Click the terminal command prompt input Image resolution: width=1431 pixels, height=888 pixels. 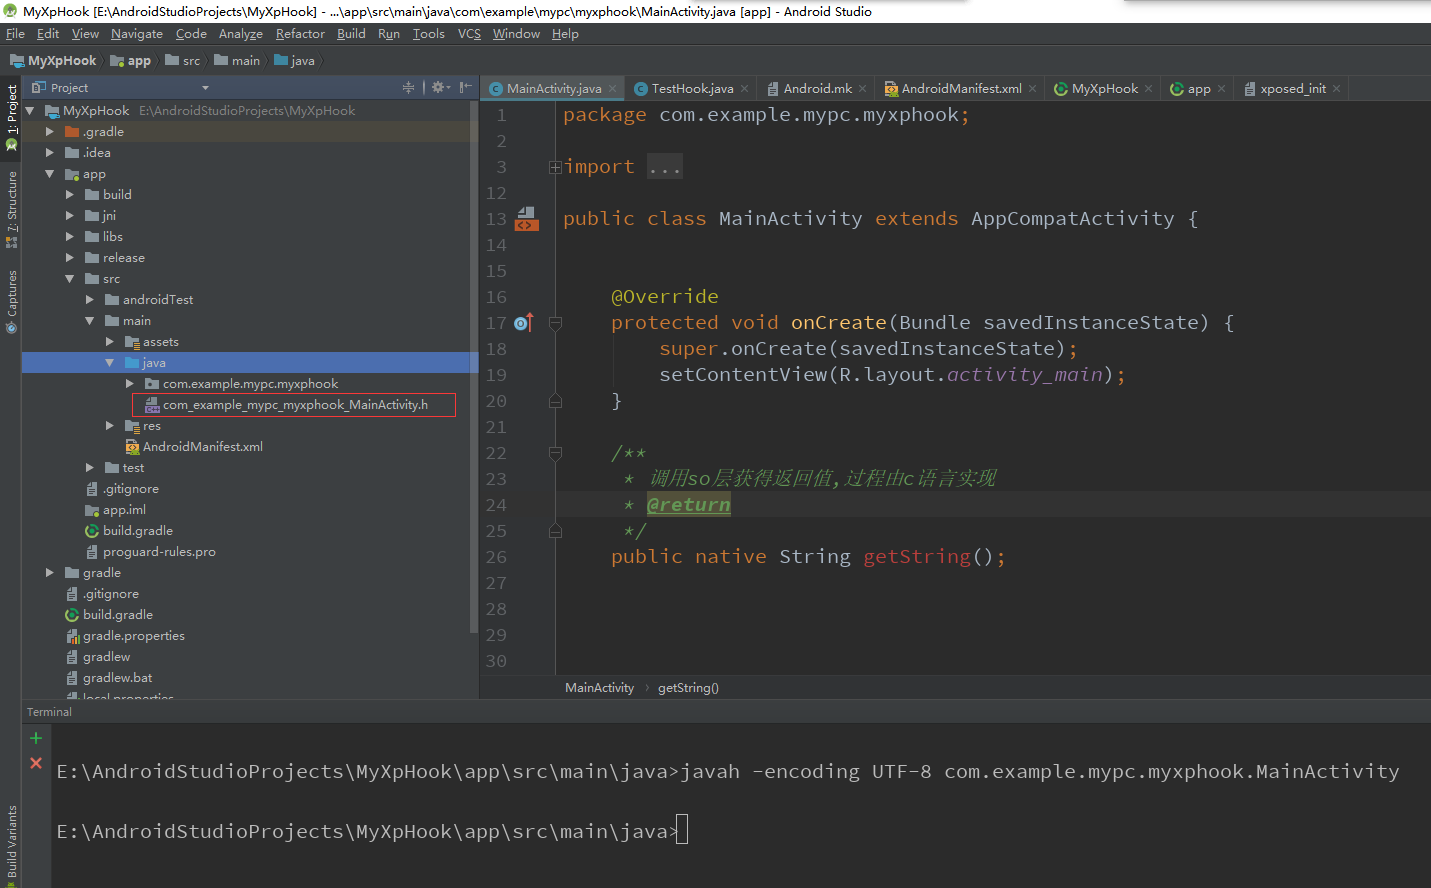coord(681,831)
